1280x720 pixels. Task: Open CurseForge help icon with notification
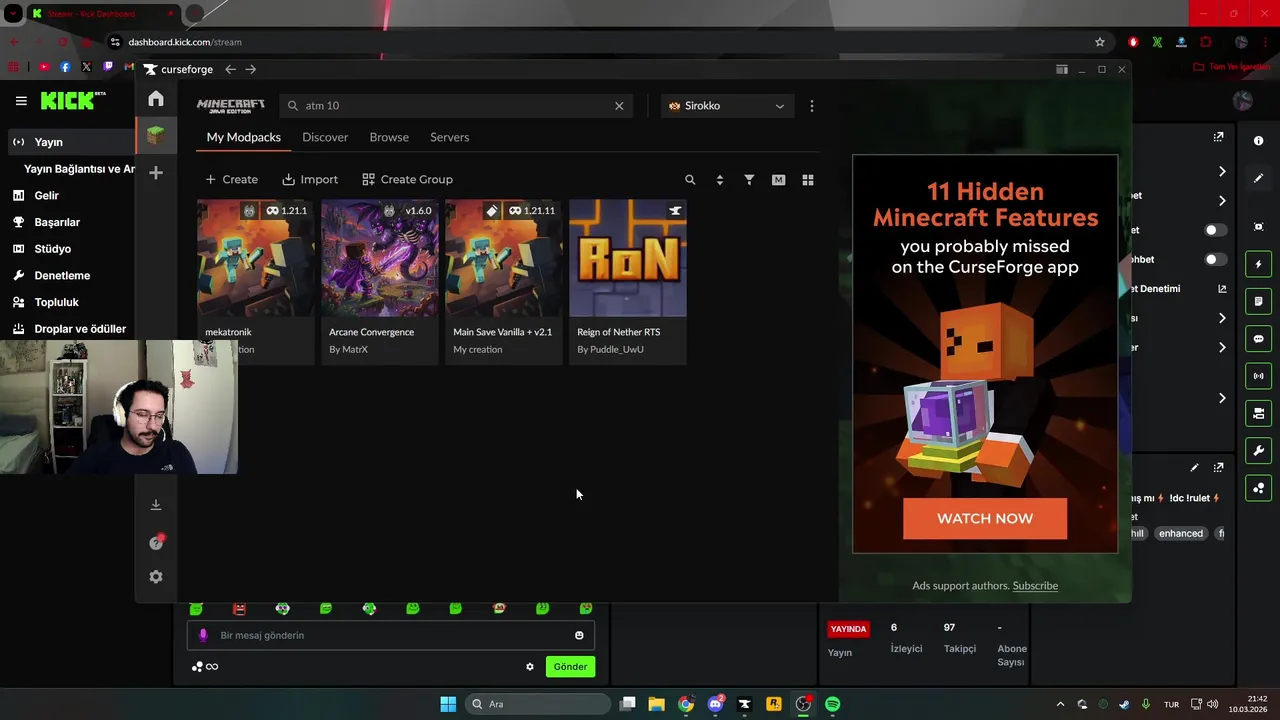(156, 542)
